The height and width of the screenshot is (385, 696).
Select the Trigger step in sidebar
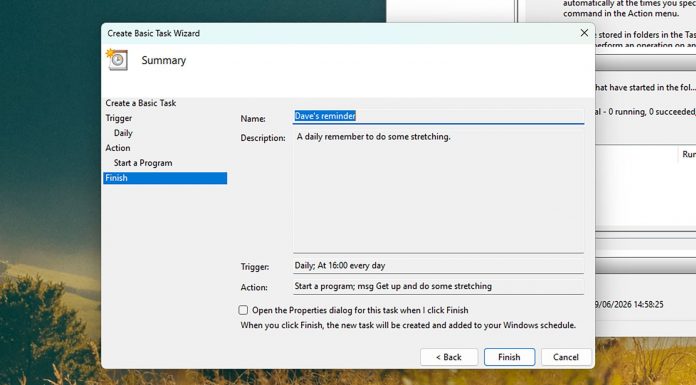119,118
